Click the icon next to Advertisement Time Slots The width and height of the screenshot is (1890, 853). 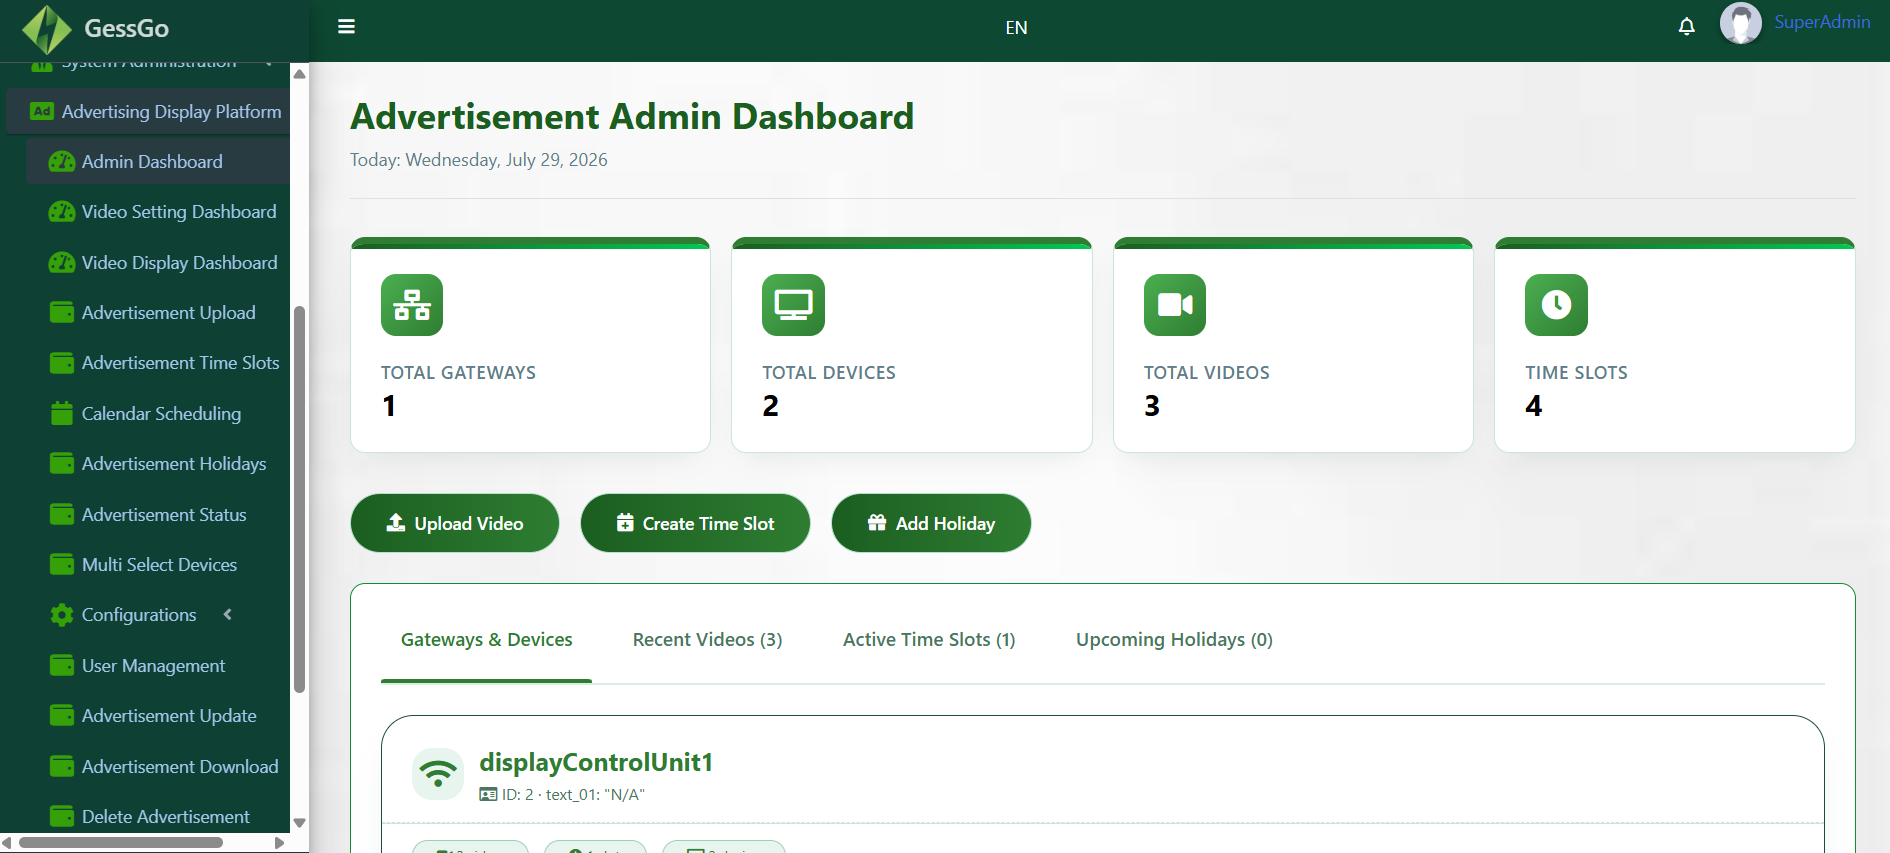coord(62,363)
